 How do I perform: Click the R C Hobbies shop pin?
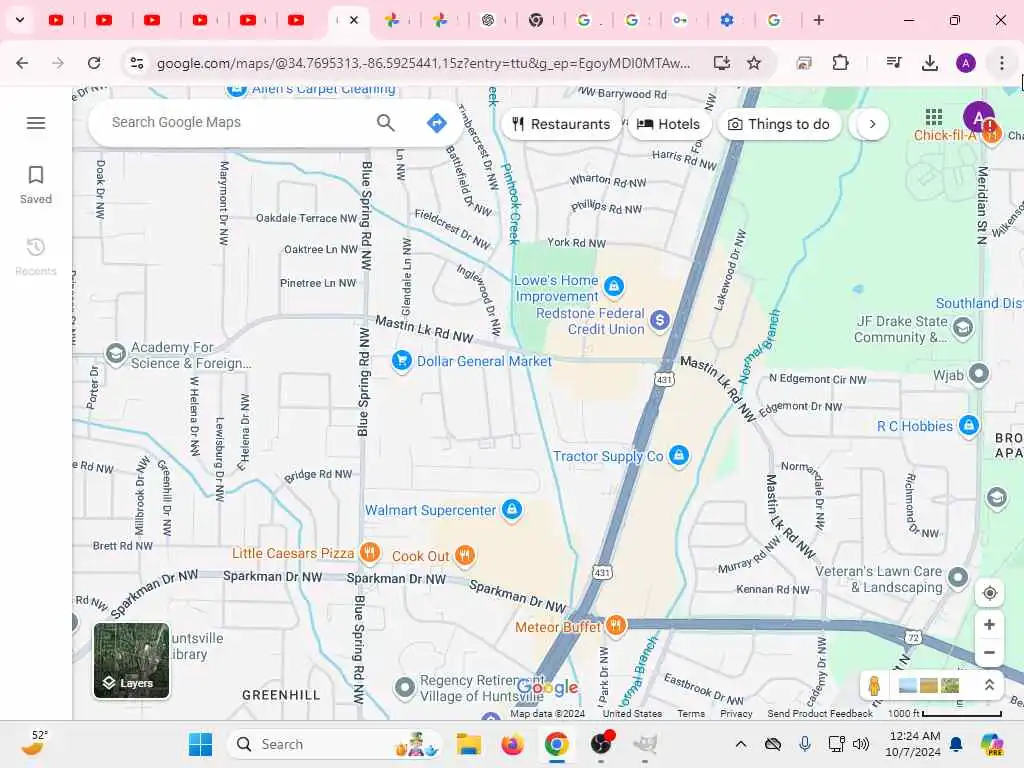968,426
